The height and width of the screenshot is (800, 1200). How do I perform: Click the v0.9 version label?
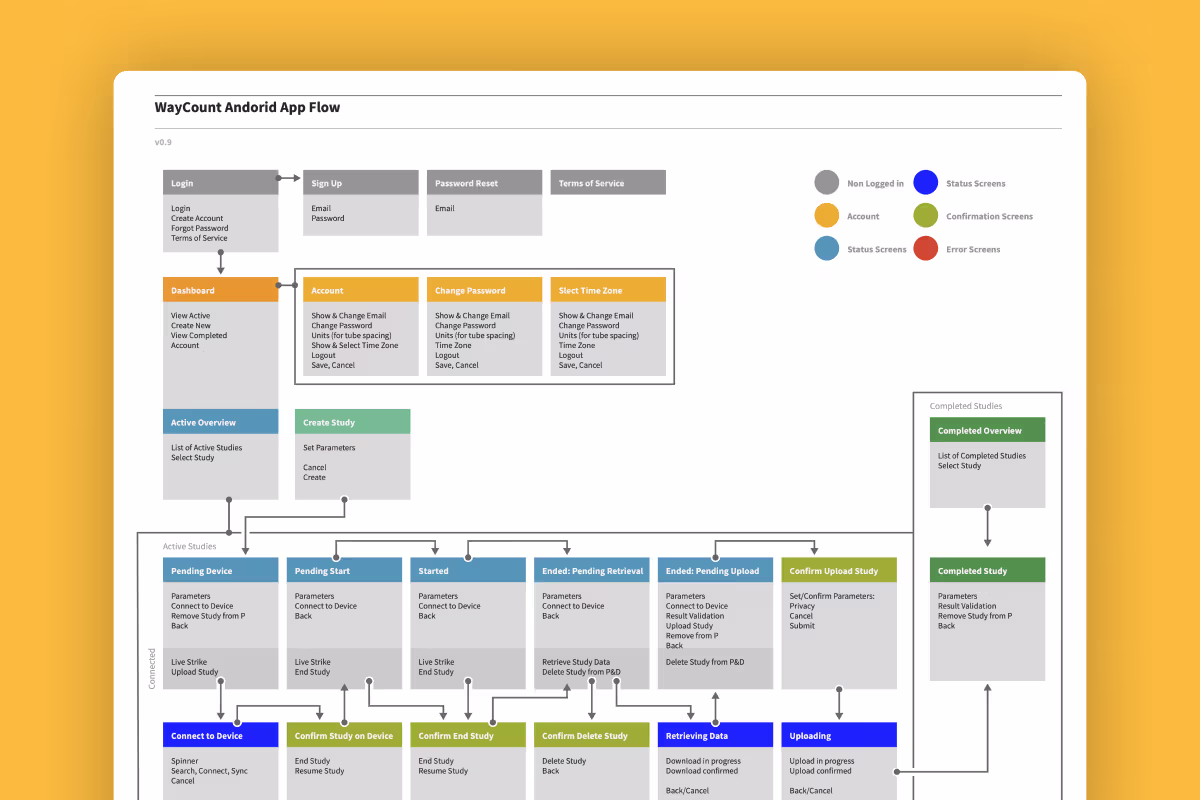coord(163,142)
